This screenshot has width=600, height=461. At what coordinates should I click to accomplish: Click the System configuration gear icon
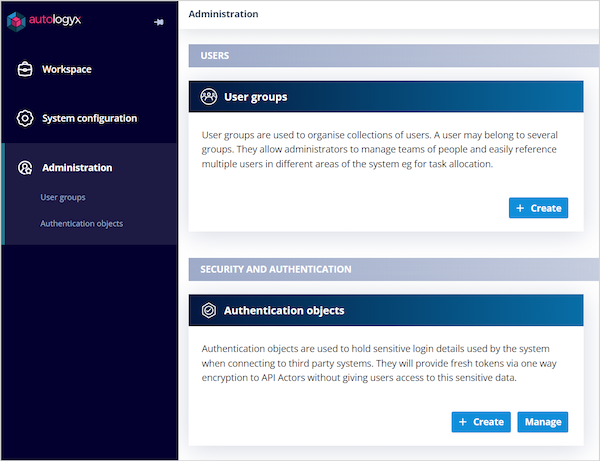25,118
